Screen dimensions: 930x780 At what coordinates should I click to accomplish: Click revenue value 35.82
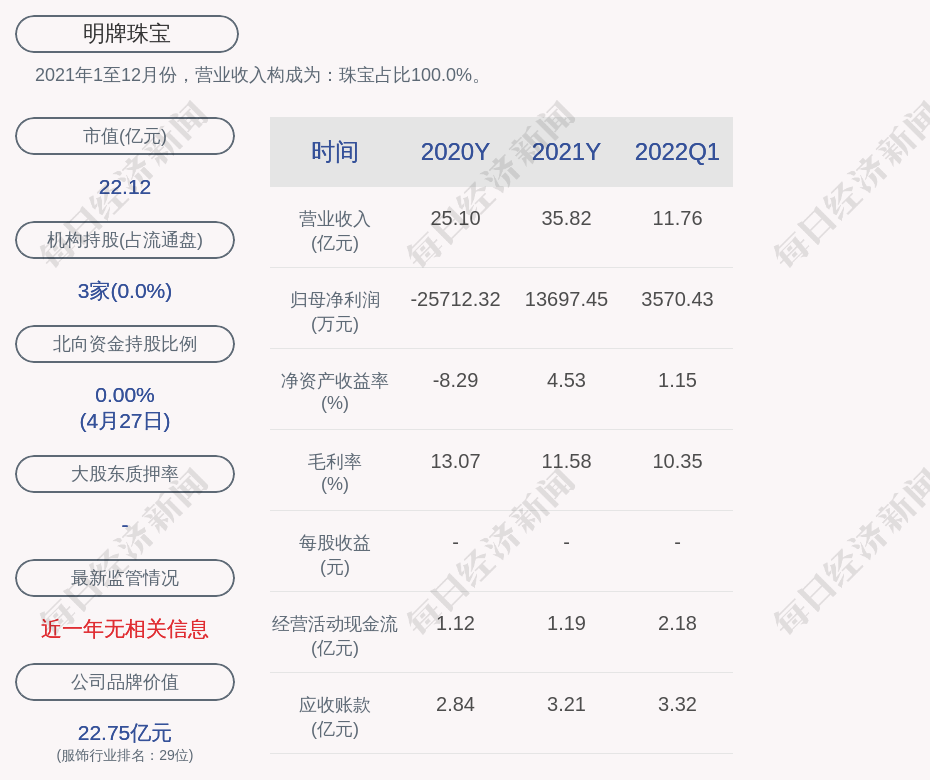tap(566, 218)
